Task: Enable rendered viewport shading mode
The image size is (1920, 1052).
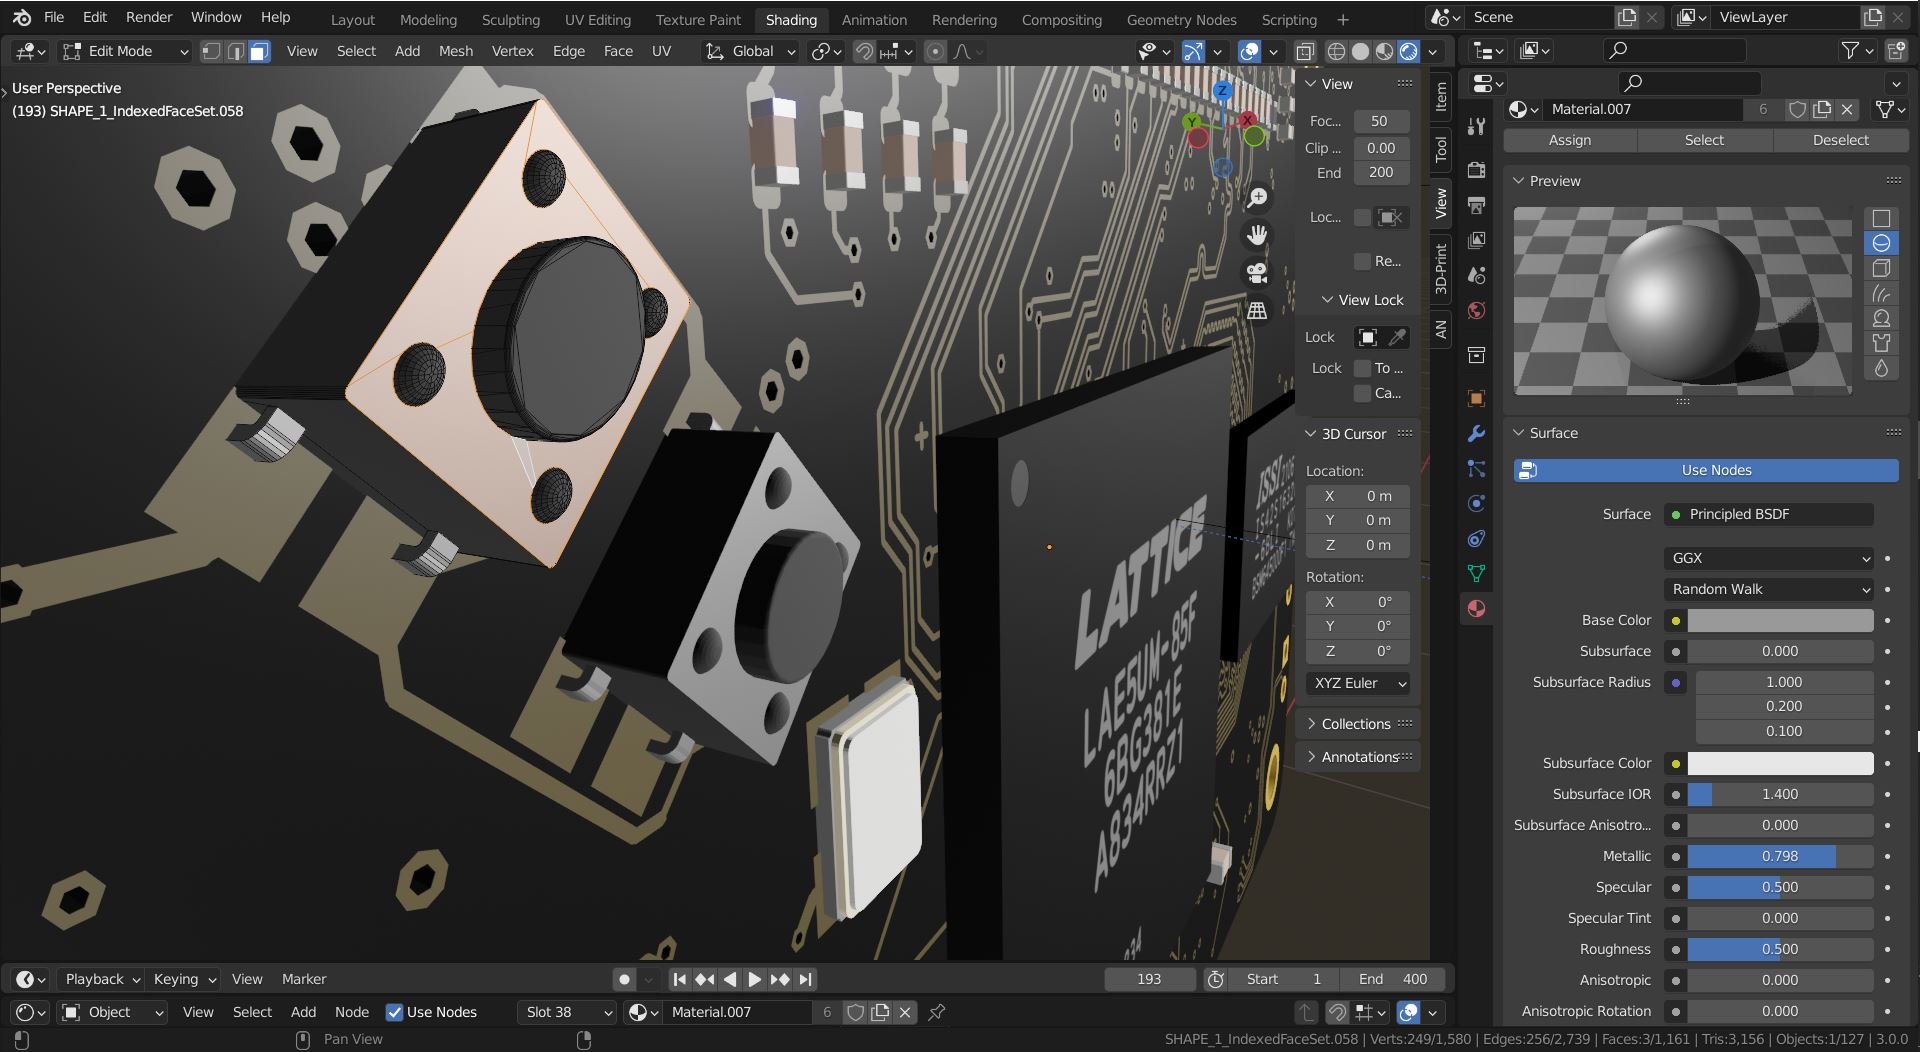Action: point(1408,52)
